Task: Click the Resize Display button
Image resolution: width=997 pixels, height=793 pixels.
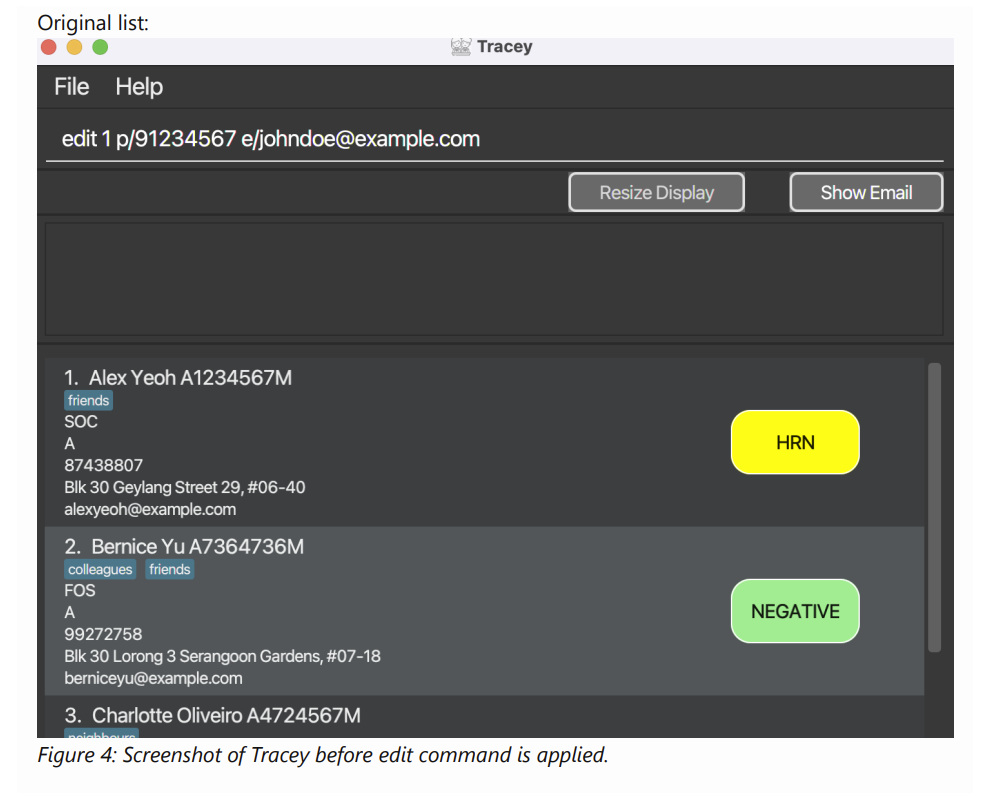Action: tap(656, 192)
